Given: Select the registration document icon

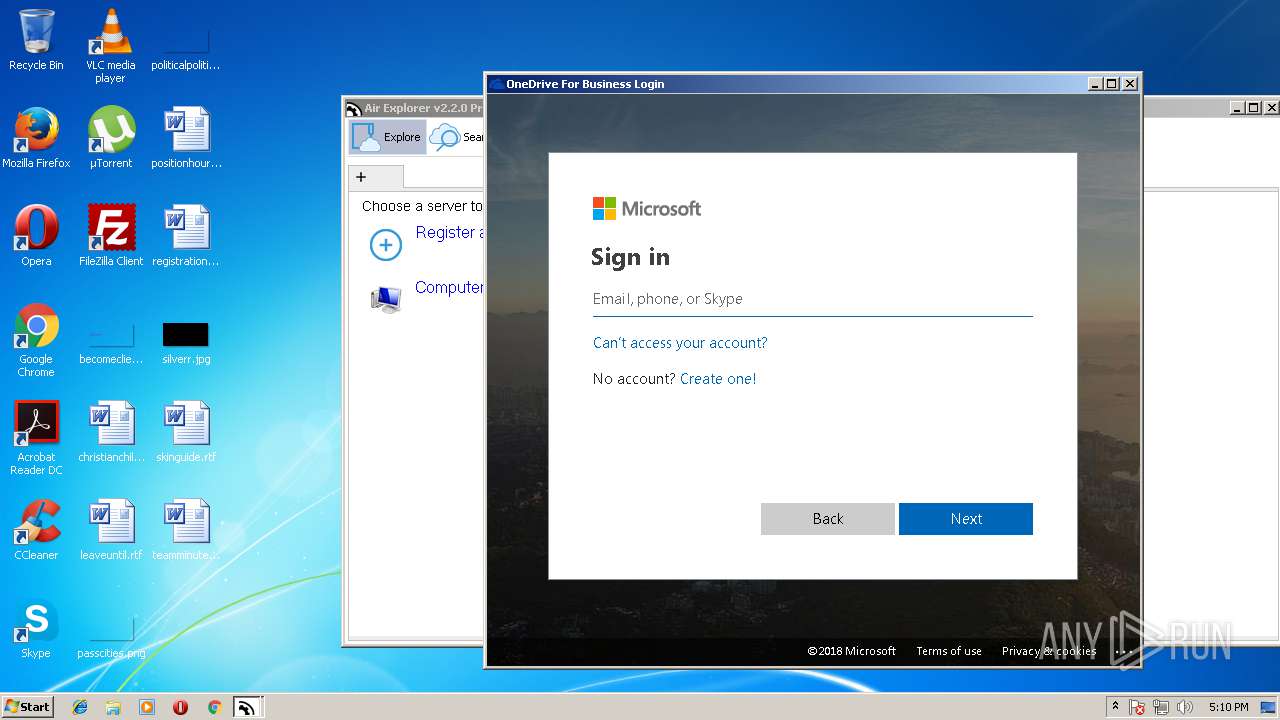Looking at the screenshot, I should pyautogui.click(x=186, y=236).
